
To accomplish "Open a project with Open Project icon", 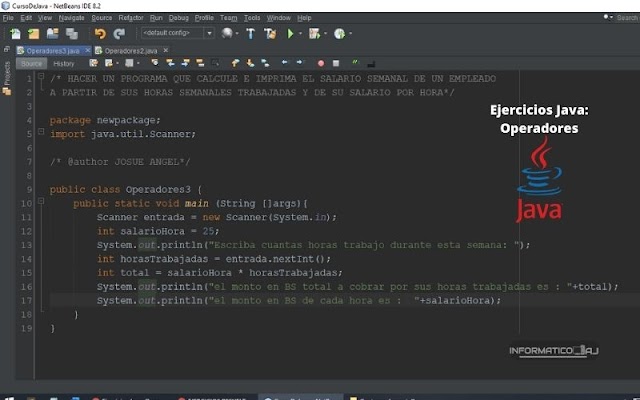I will click(x=53, y=33).
